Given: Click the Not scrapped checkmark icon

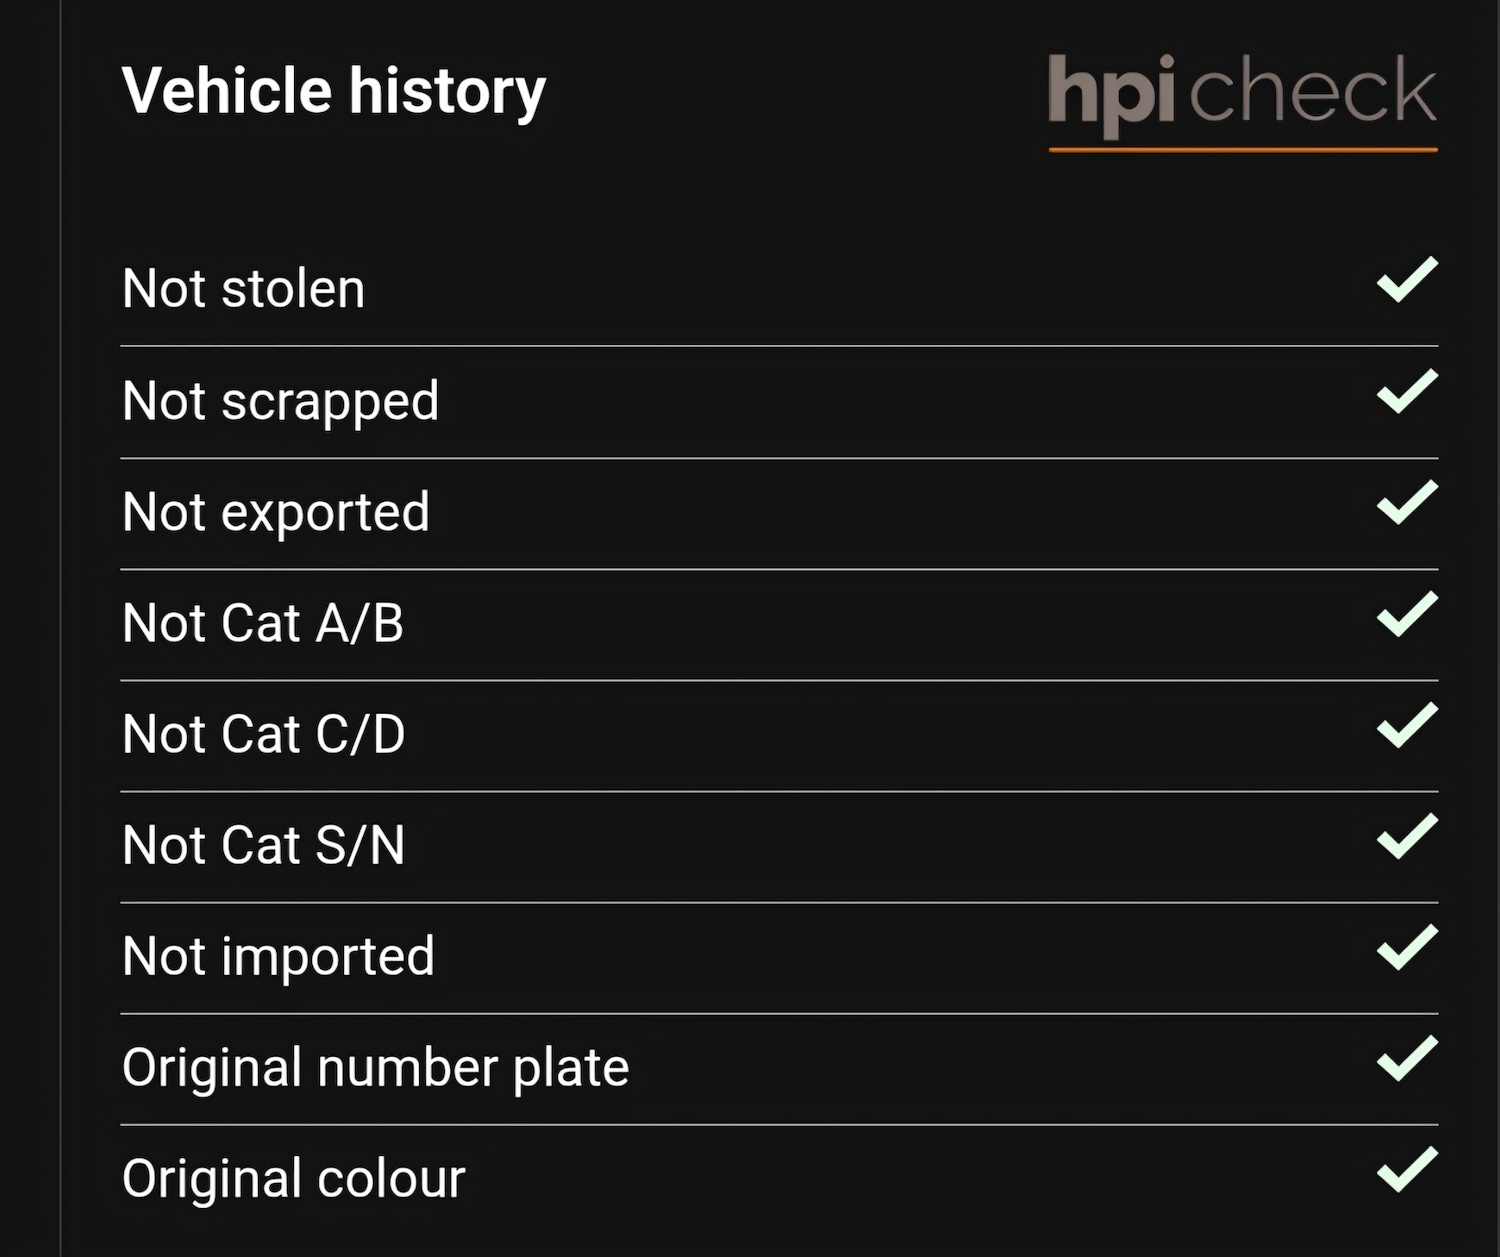Looking at the screenshot, I should click(1407, 392).
